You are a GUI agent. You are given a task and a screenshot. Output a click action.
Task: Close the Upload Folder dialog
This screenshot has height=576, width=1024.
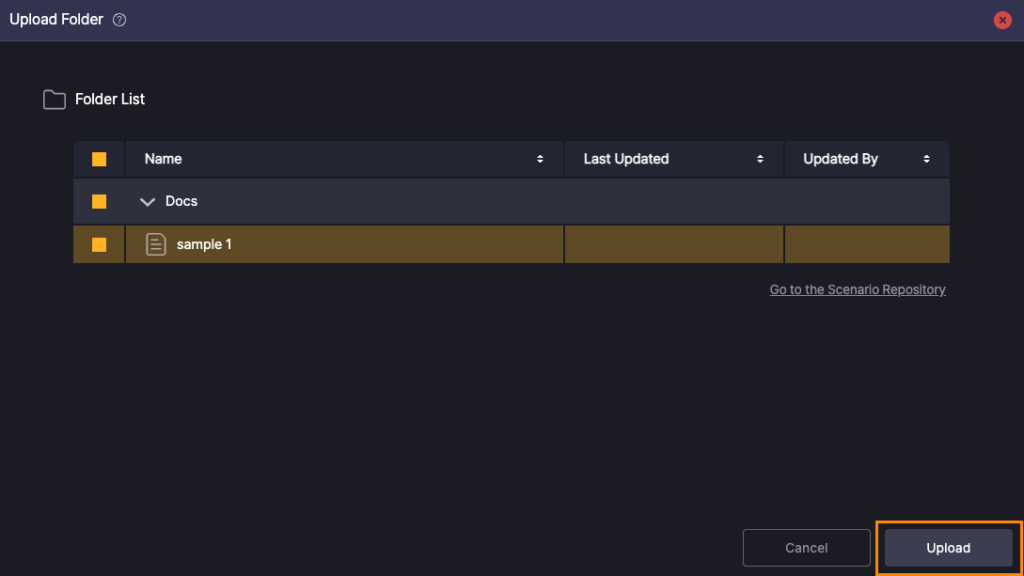1002,20
